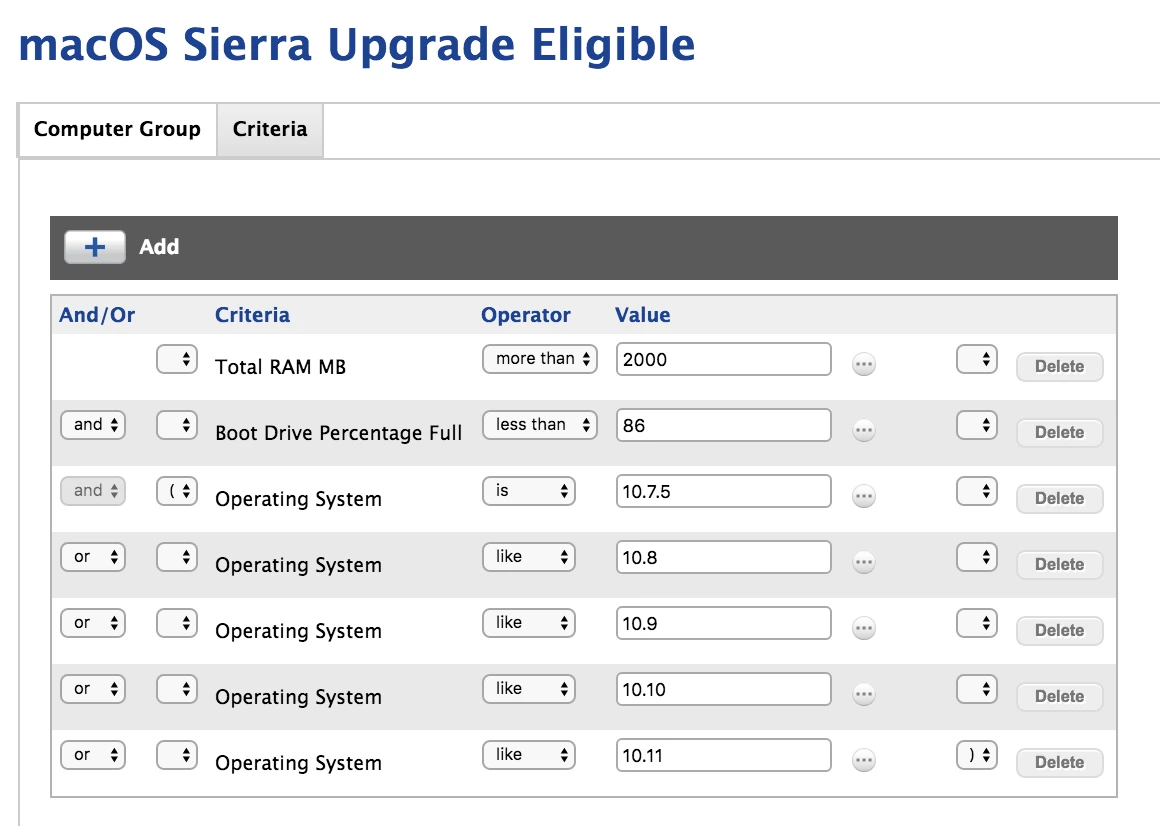Open browse ellipsis for the 10.10 value
This screenshot has width=1160, height=826.
tap(863, 694)
